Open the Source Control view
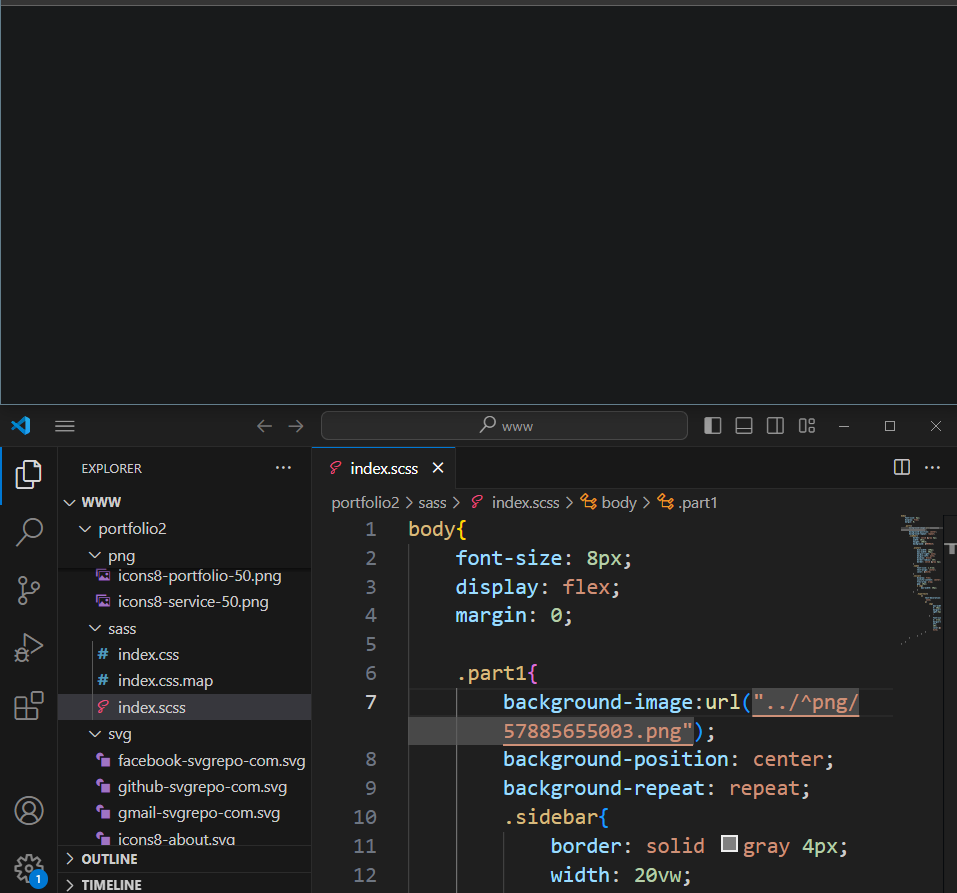Viewport: 957px width, 893px height. click(29, 590)
